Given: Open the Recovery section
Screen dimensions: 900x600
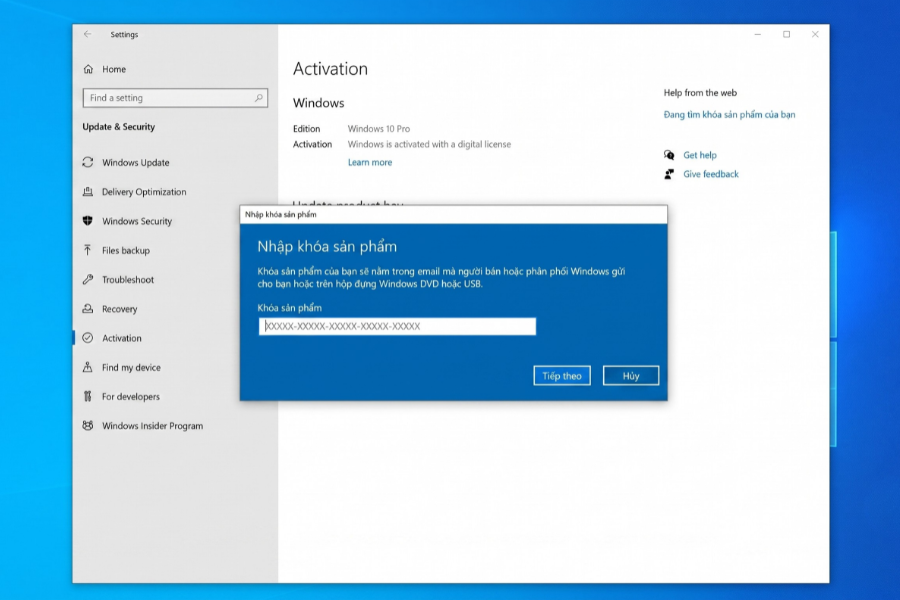Looking at the screenshot, I should coord(119,309).
